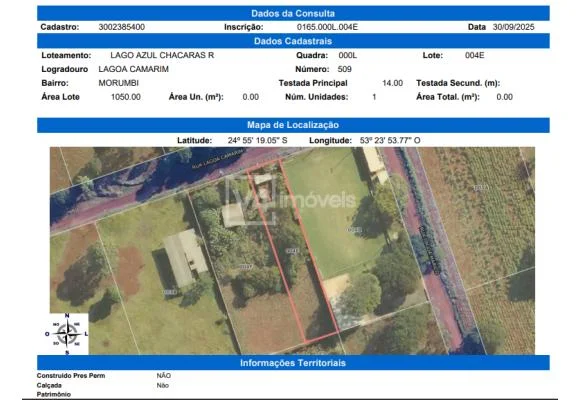Click the 'Quadra:' label
The height and width of the screenshot is (400, 580).
[312, 55]
